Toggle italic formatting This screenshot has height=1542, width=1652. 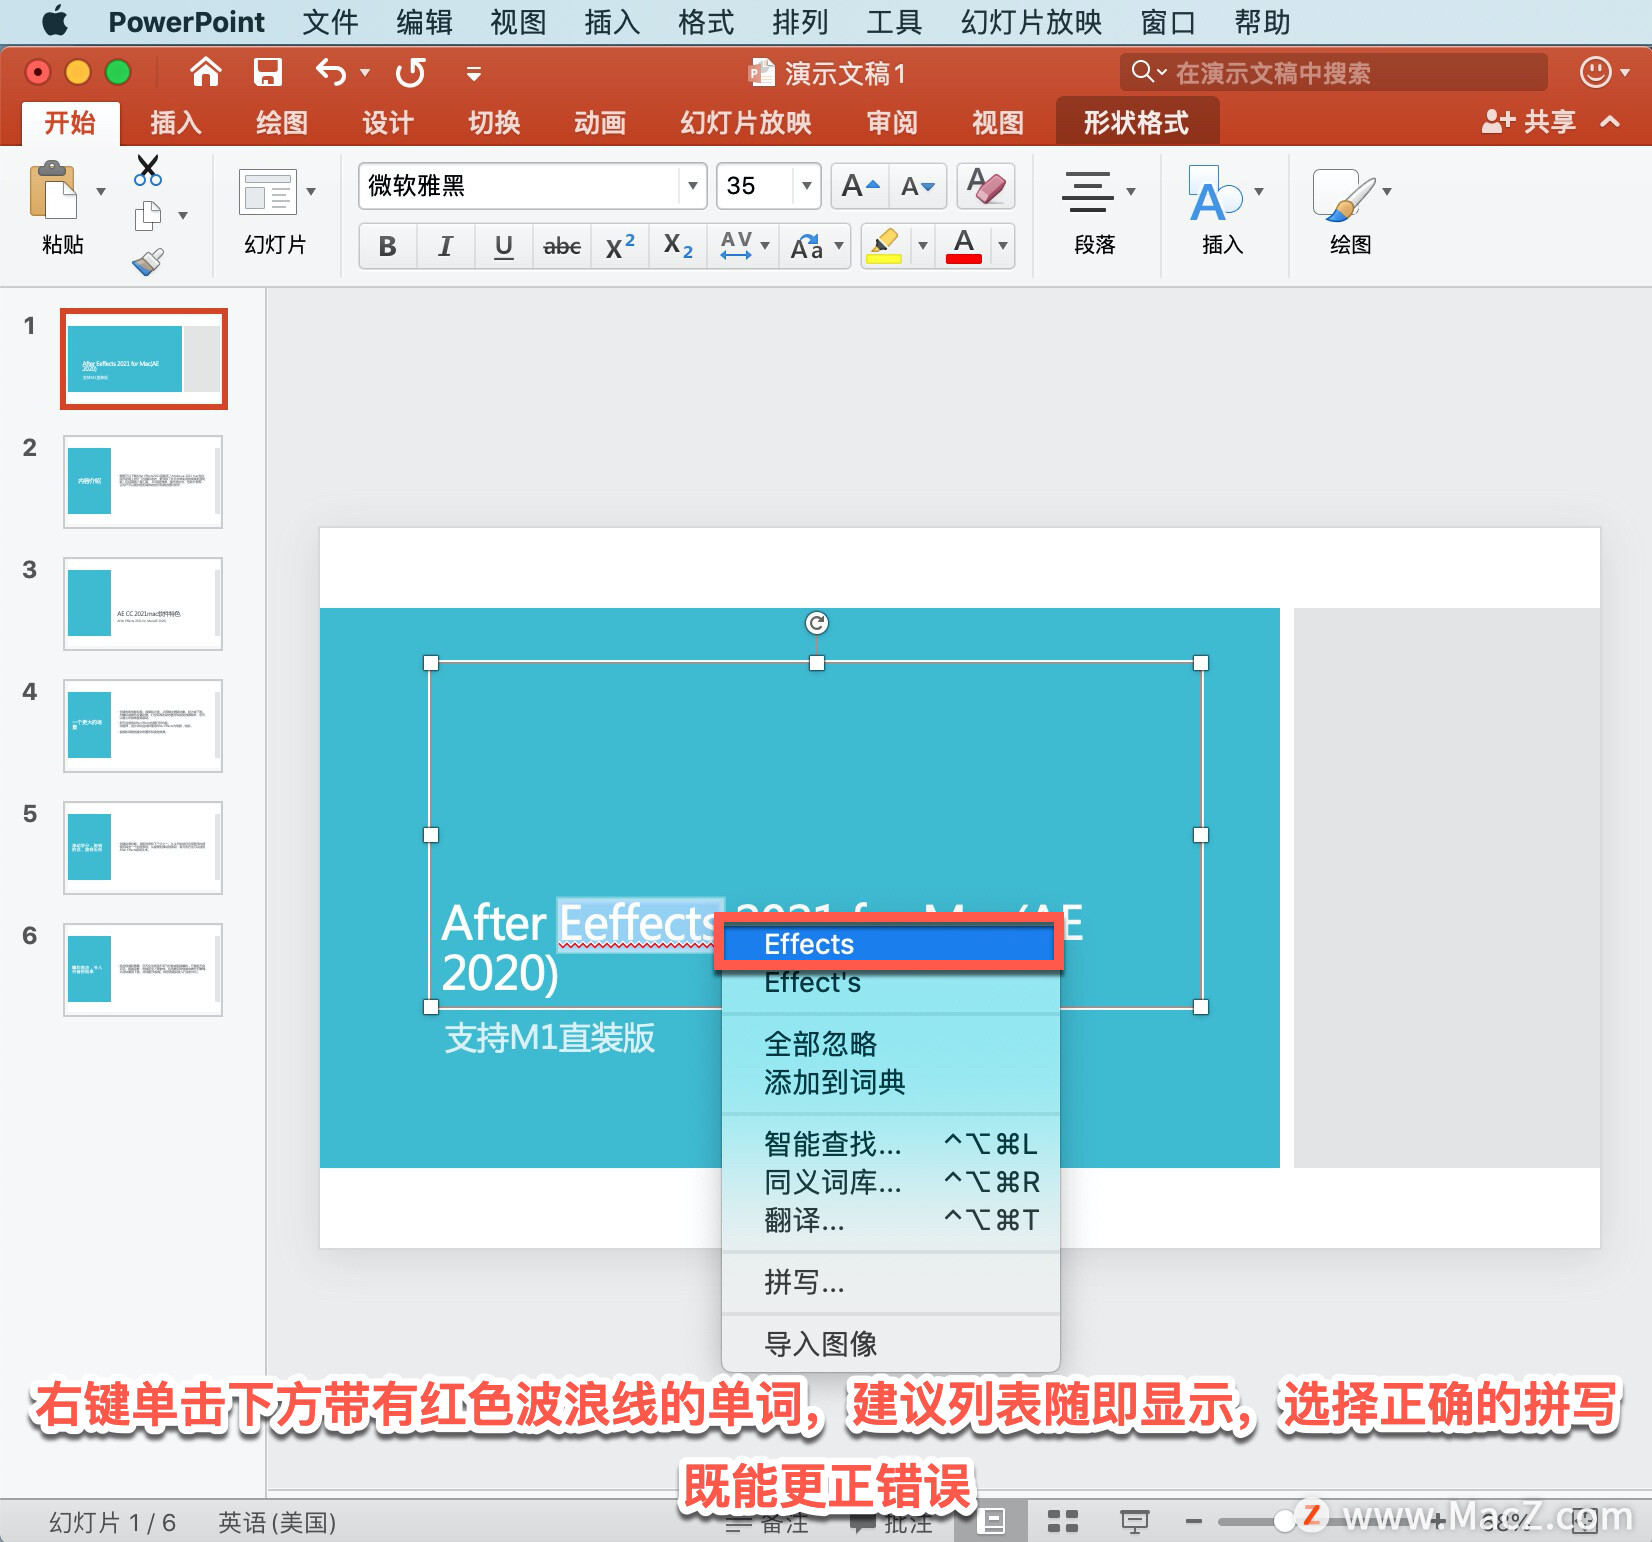point(446,246)
